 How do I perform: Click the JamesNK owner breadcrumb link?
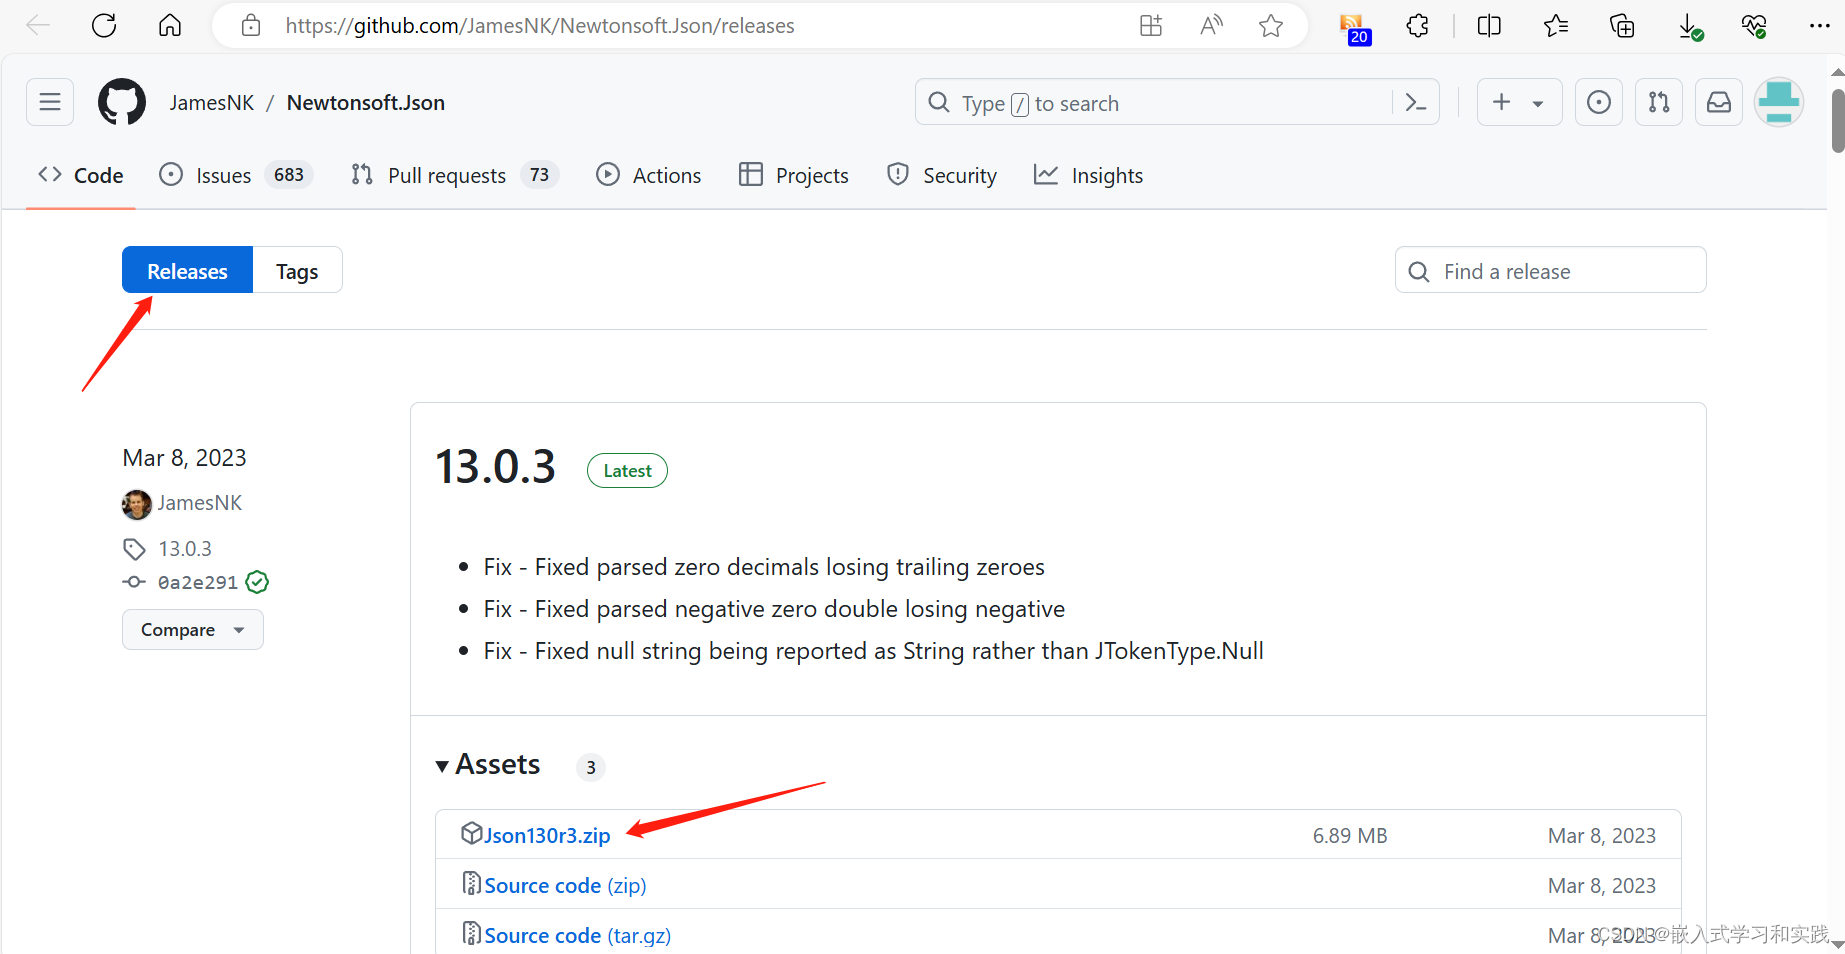click(212, 103)
